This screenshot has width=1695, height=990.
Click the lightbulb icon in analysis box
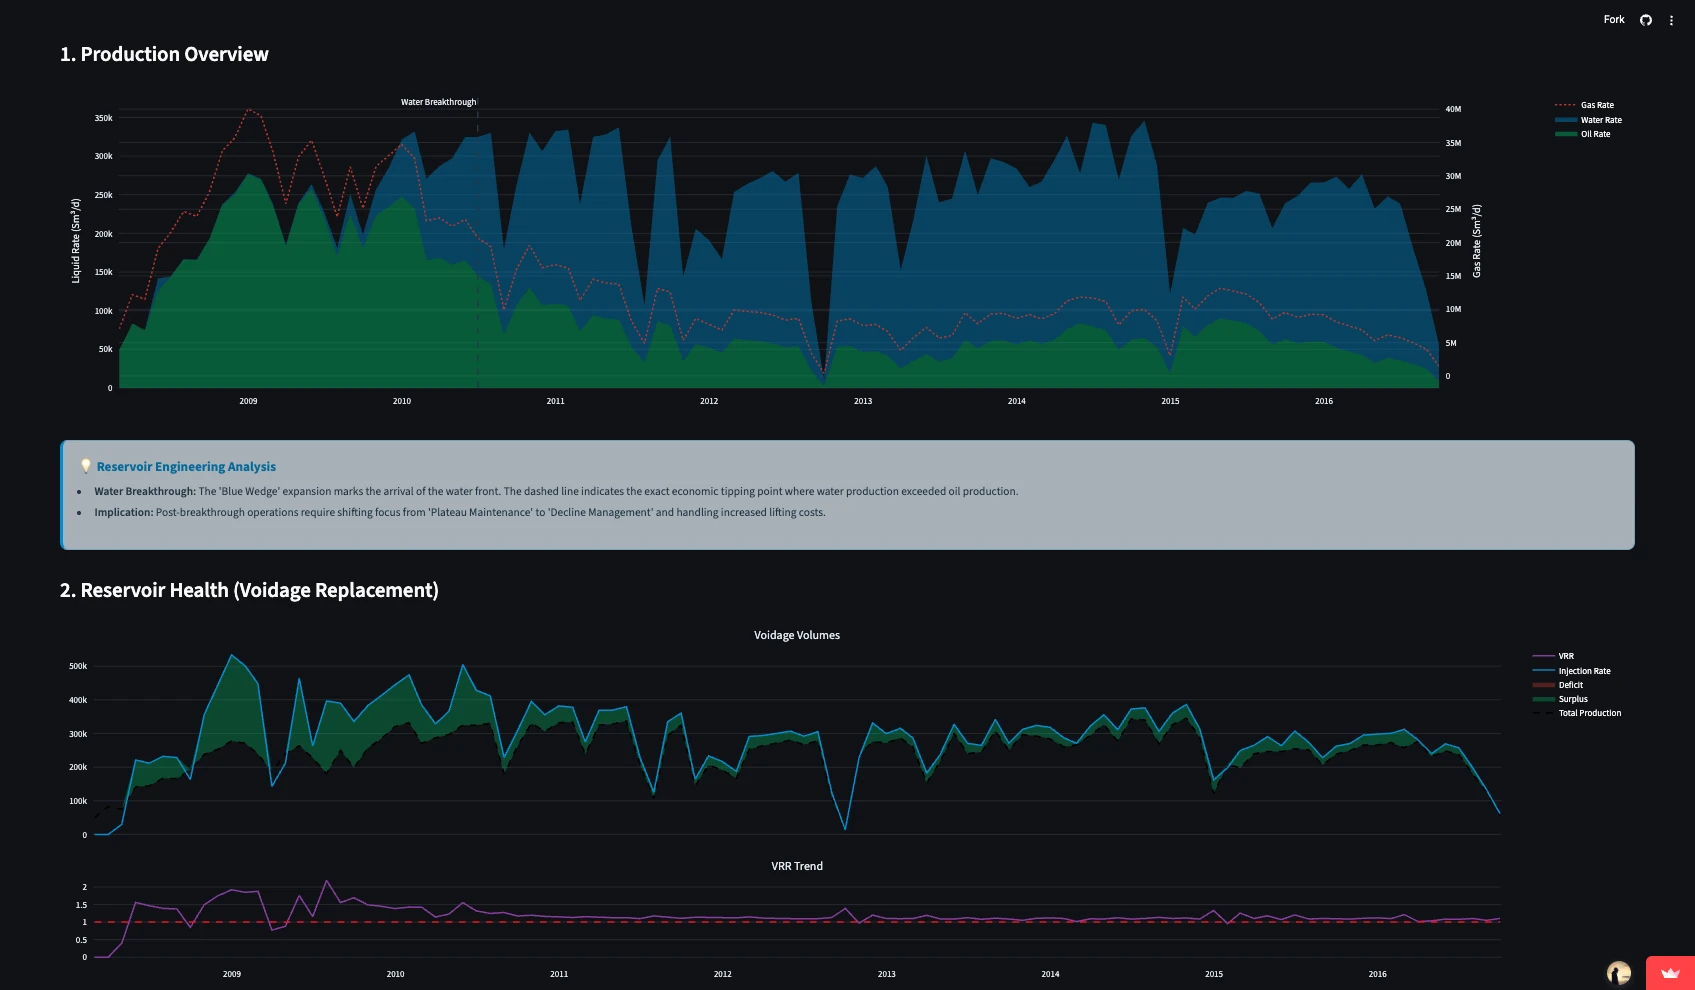[x=86, y=466]
